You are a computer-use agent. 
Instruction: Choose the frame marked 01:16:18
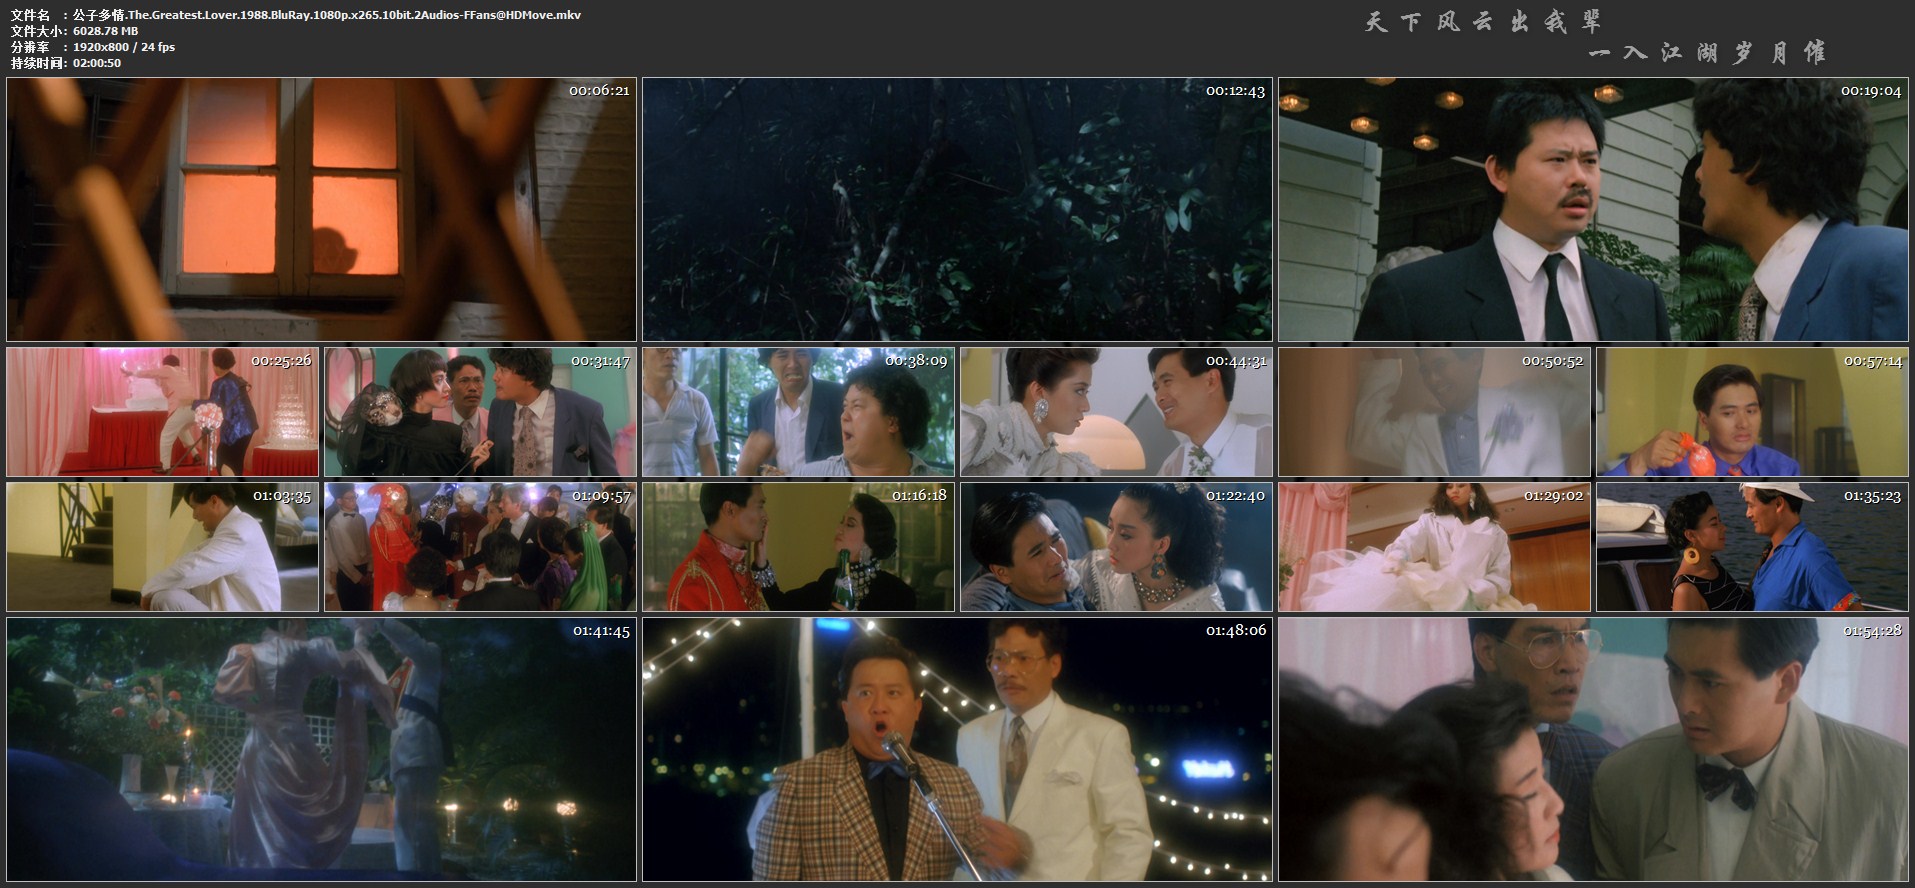click(798, 547)
